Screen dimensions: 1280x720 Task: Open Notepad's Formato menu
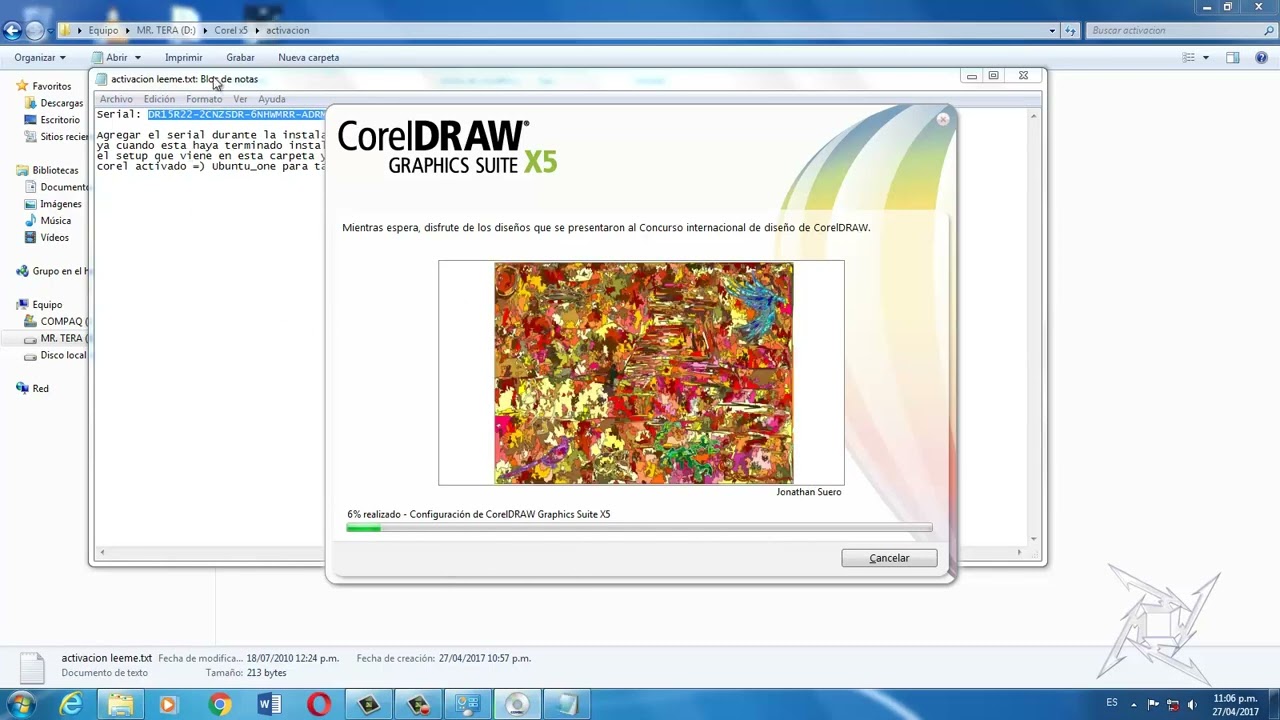click(x=204, y=99)
